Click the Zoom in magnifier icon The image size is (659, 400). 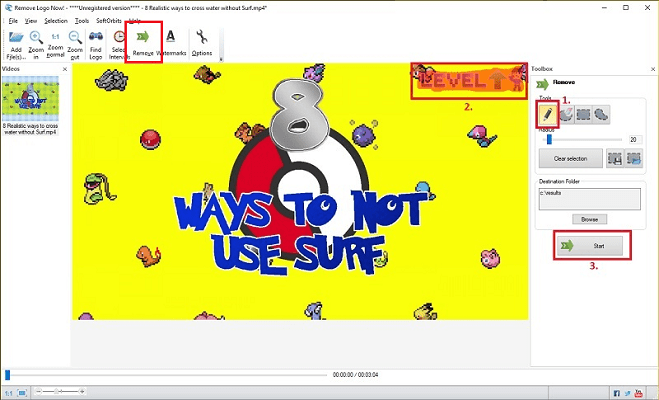[x=36, y=38]
